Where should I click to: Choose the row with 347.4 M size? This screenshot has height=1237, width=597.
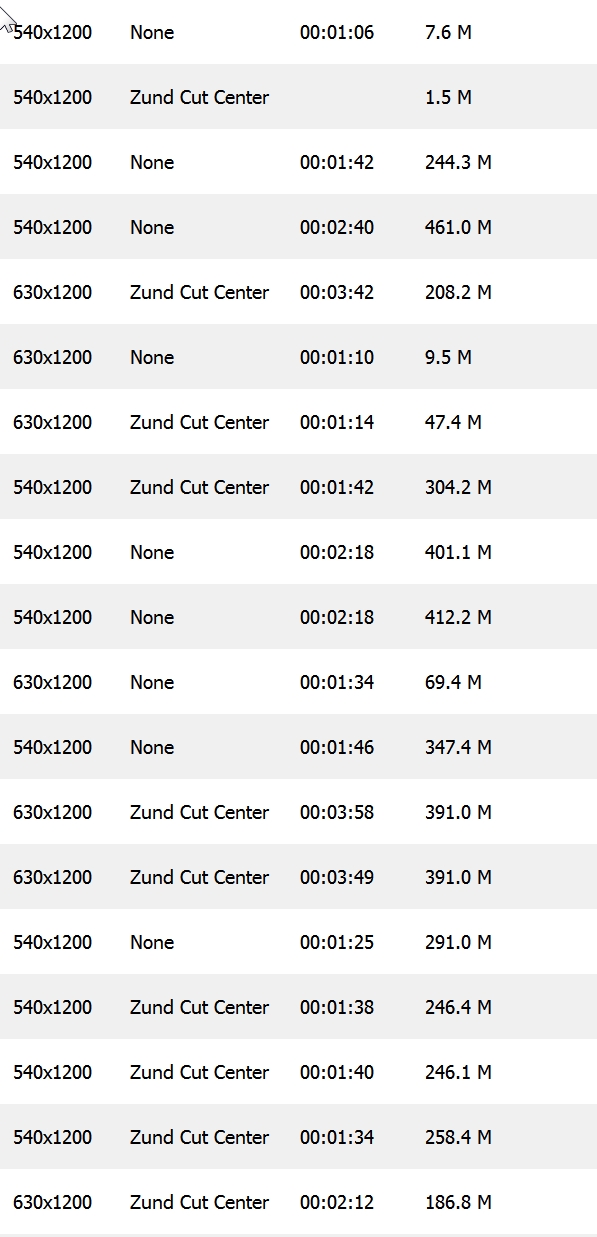pyautogui.click(x=298, y=747)
